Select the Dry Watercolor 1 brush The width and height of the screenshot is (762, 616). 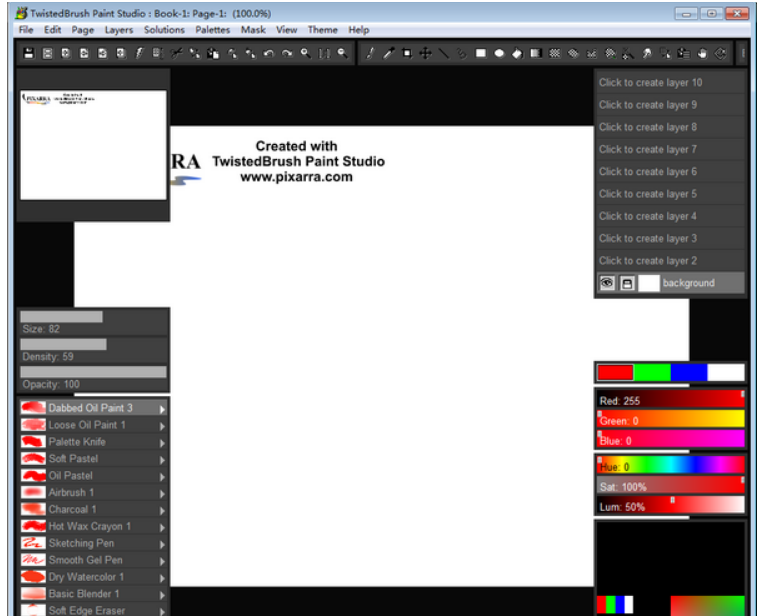click(93, 577)
